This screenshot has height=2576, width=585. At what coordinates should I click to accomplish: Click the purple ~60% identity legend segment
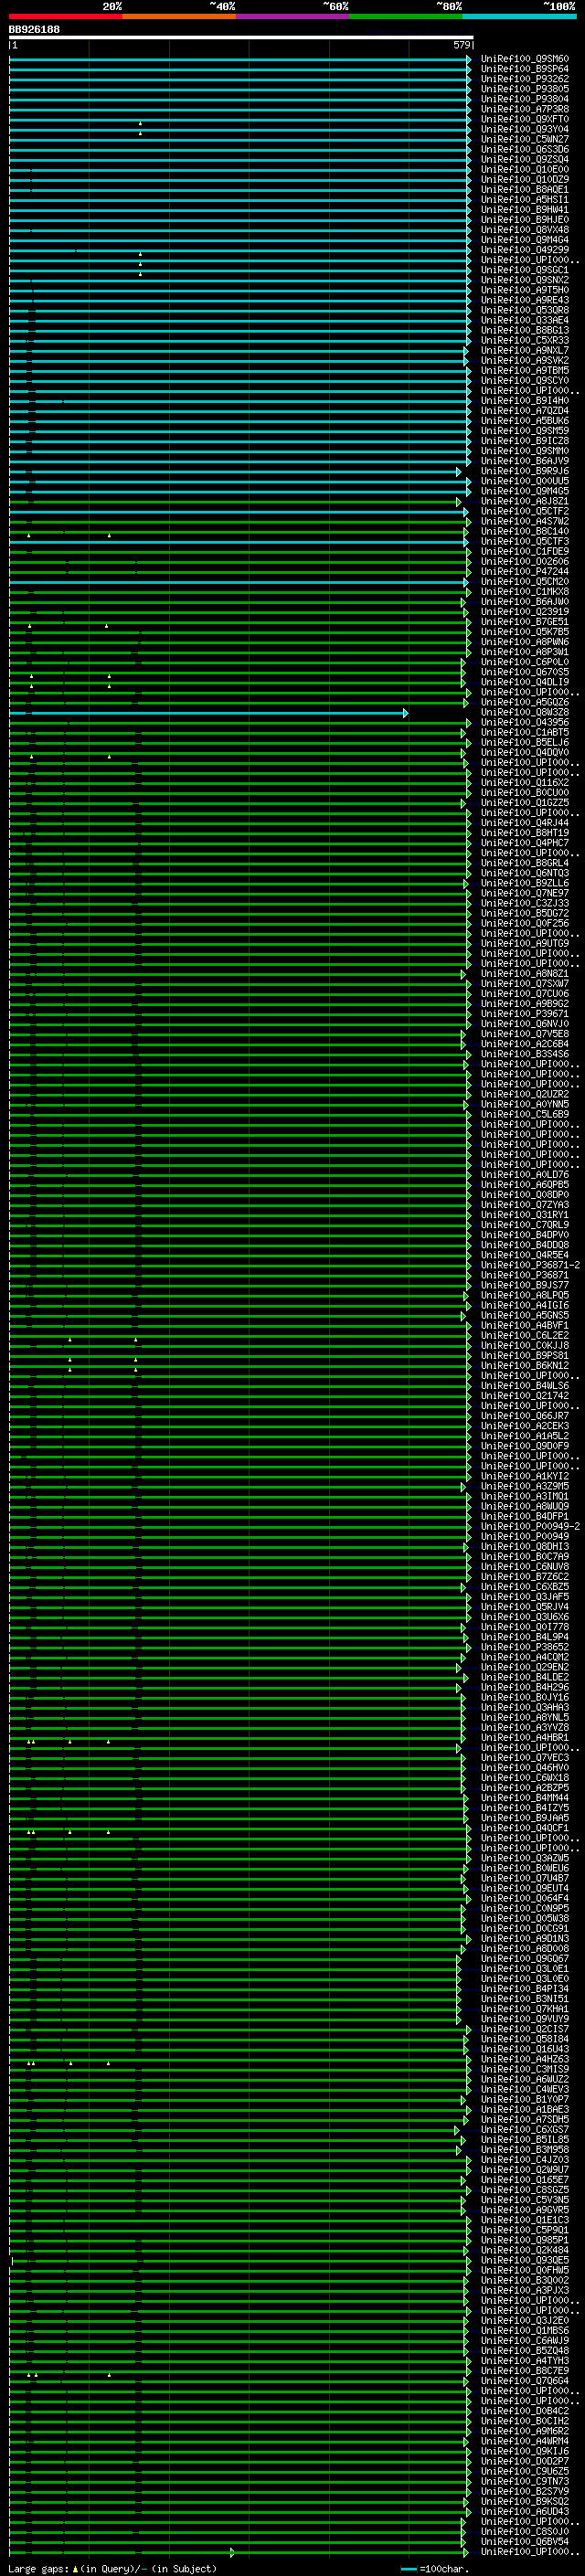pyautogui.click(x=292, y=16)
